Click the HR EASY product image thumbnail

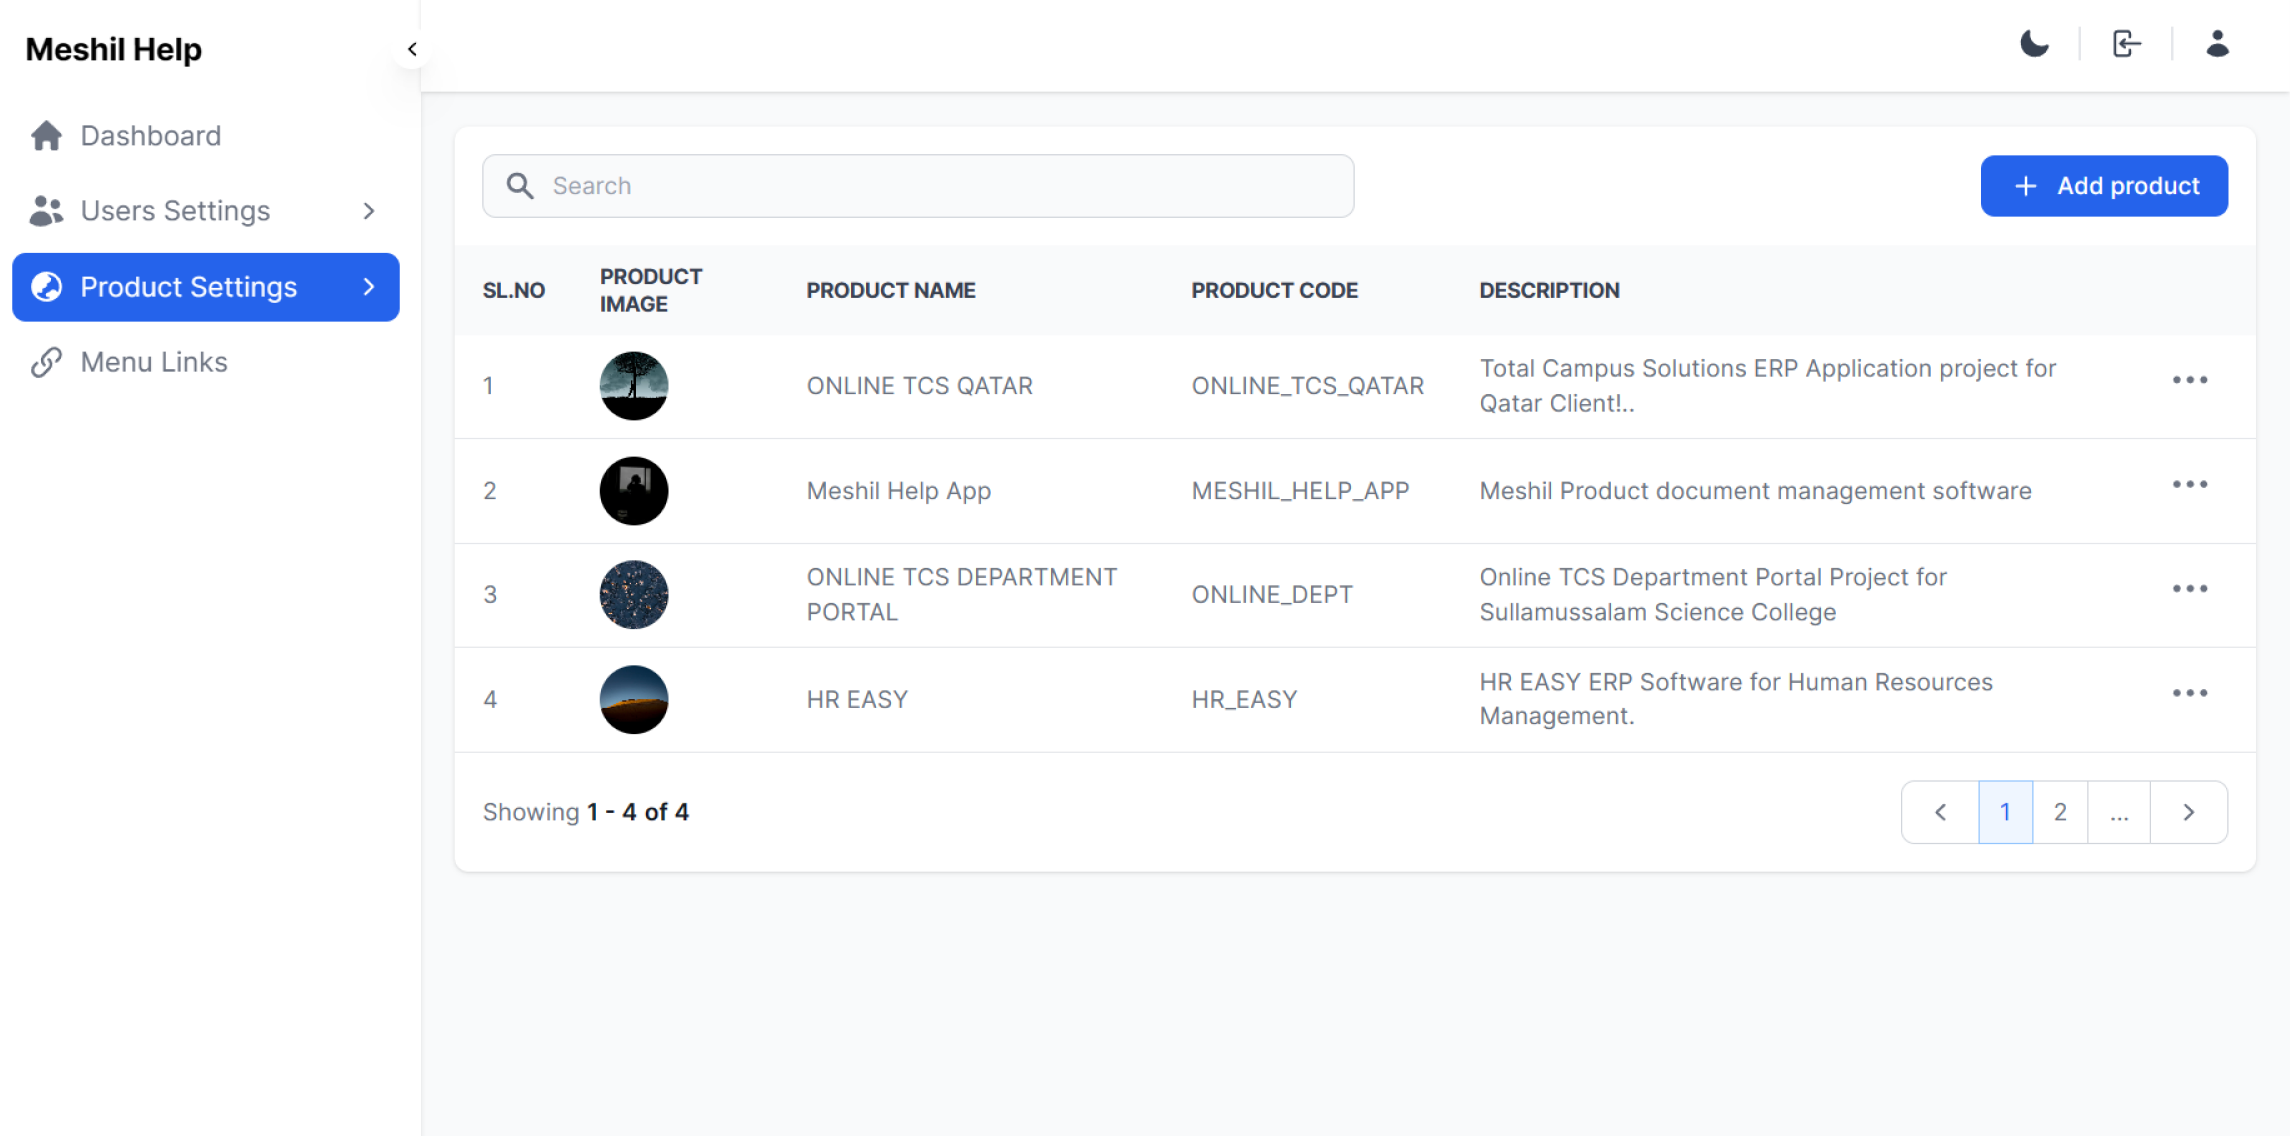[633, 699]
